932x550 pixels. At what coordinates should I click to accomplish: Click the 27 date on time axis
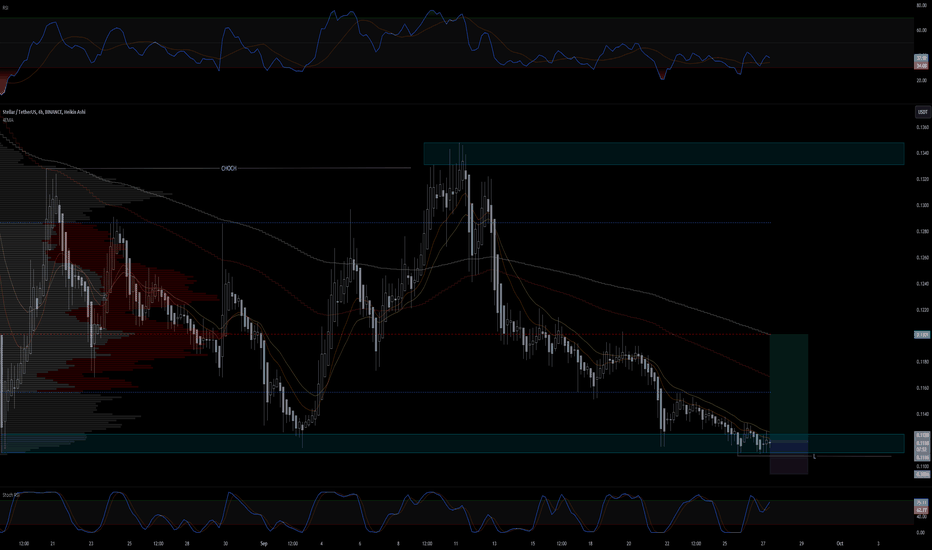pos(763,543)
